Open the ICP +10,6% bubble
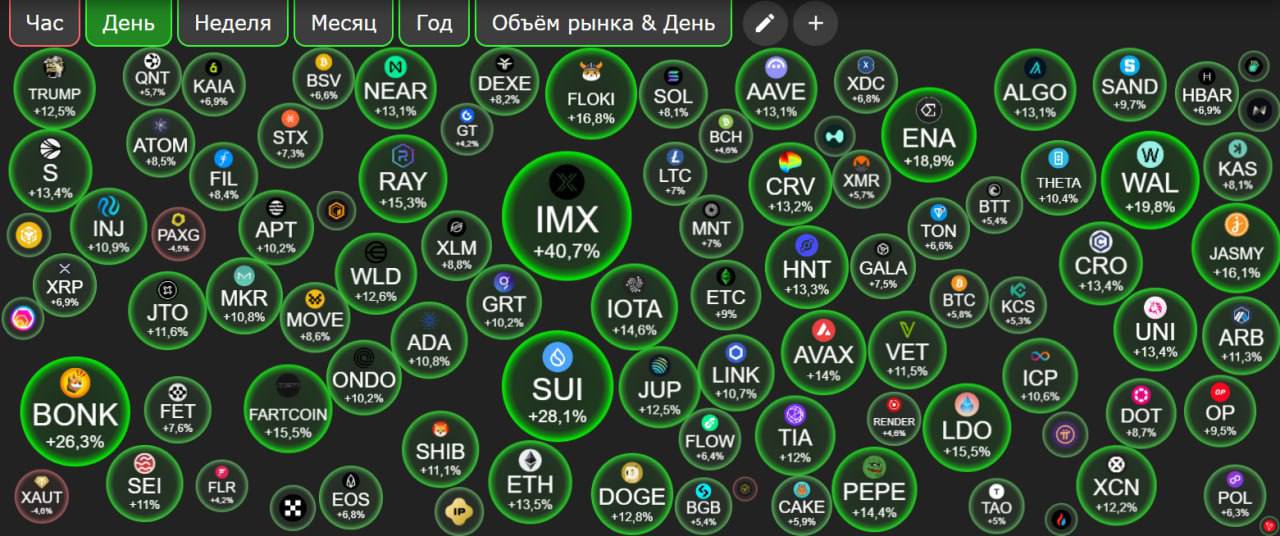 click(1040, 376)
